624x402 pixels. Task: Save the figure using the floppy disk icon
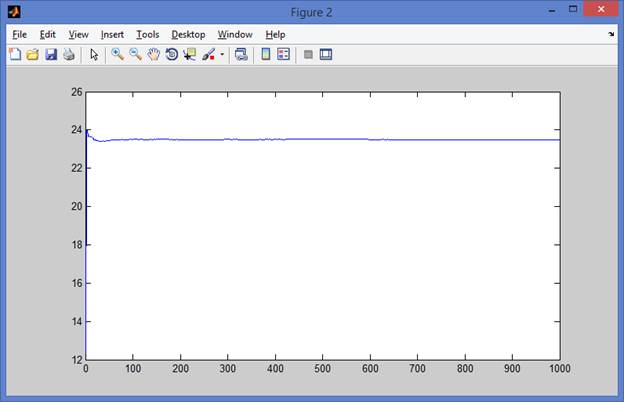(x=51, y=54)
